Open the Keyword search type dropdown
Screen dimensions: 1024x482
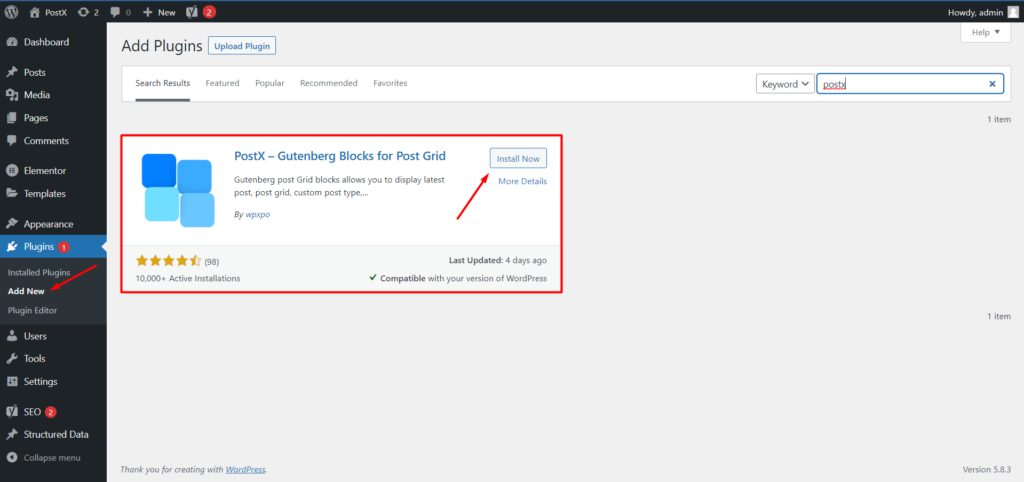786,84
